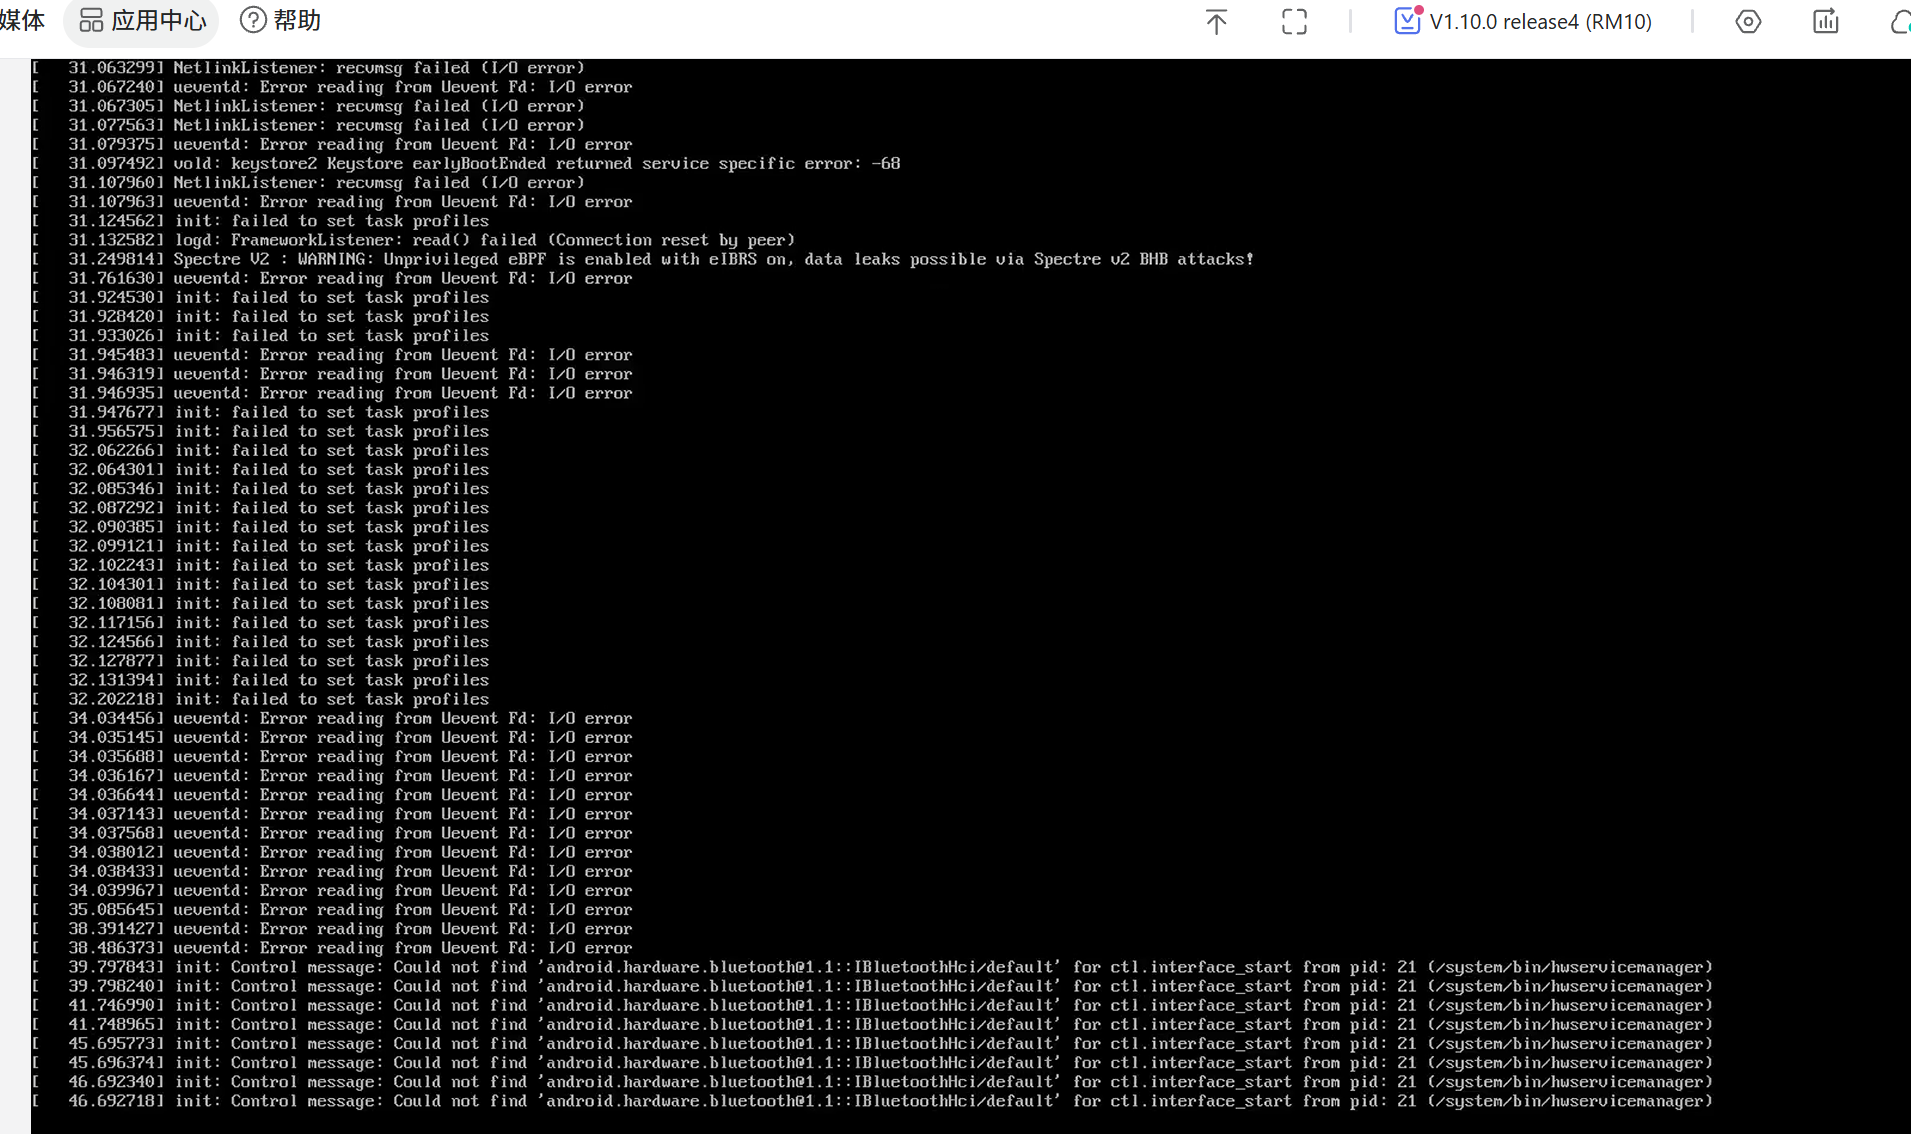Click the V1.10.0 release4 (RM10) version label

click(1540, 22)
